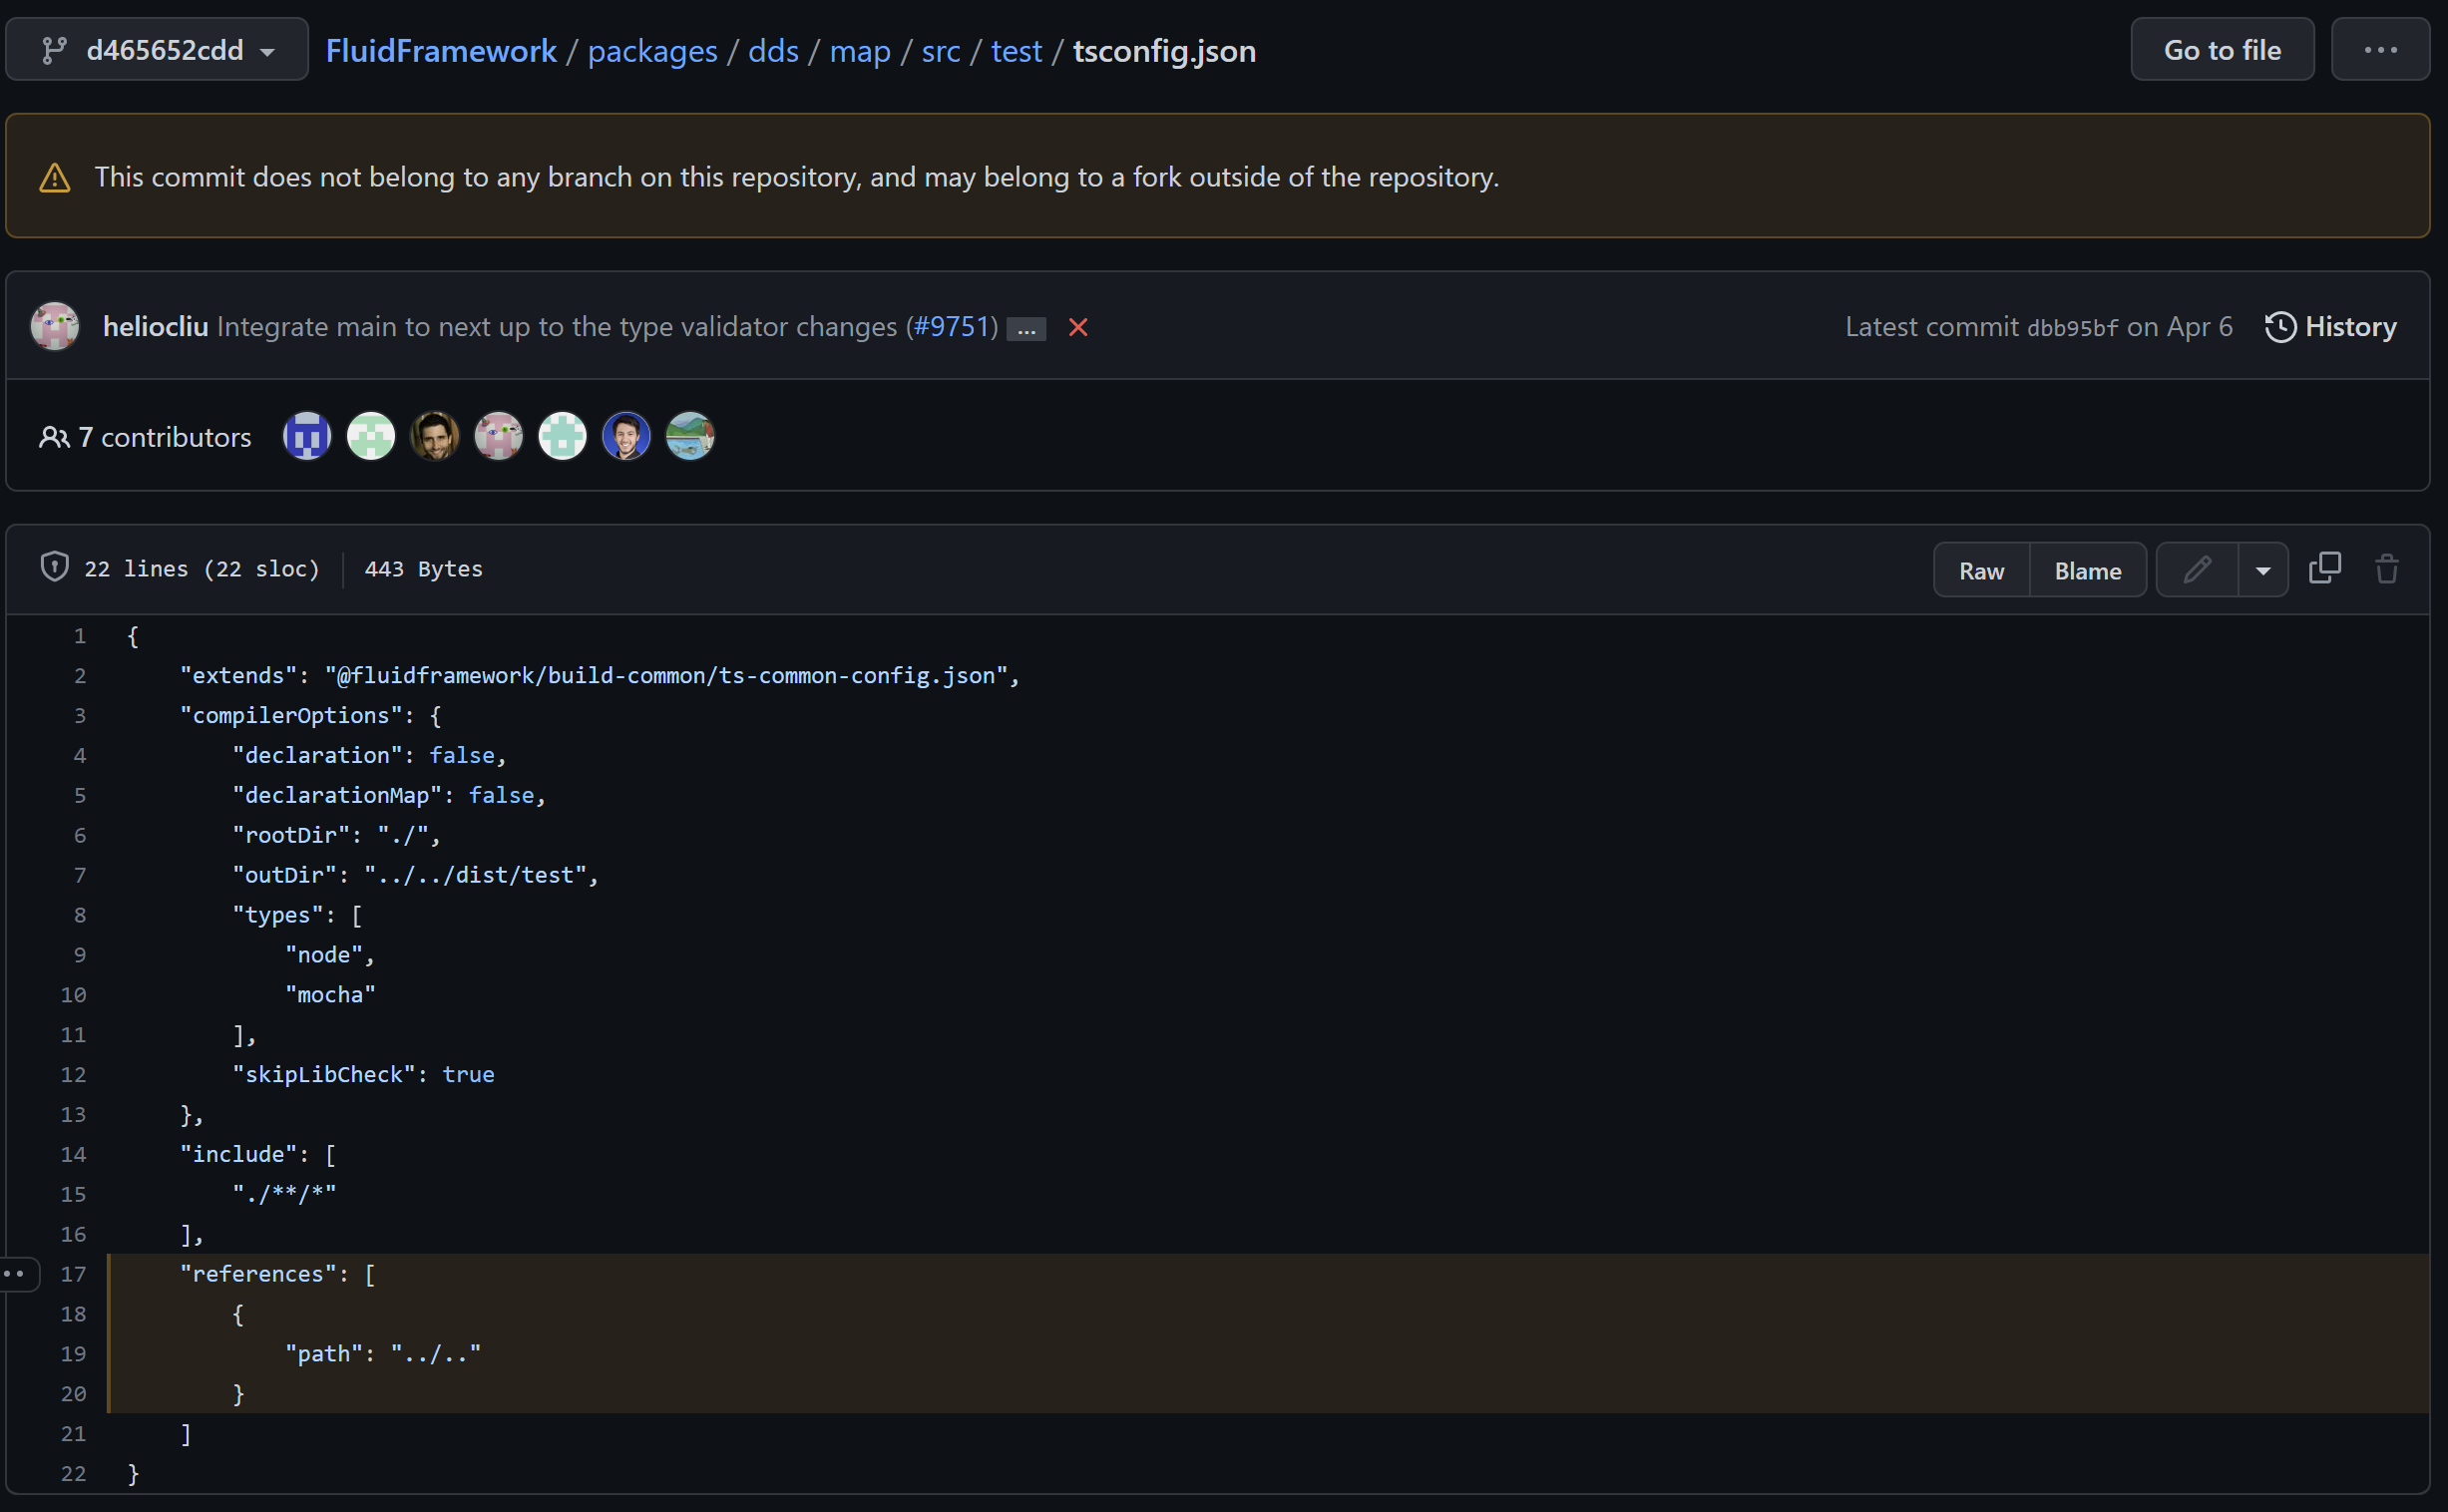Click the trash delete file icon

[2386, 569]
